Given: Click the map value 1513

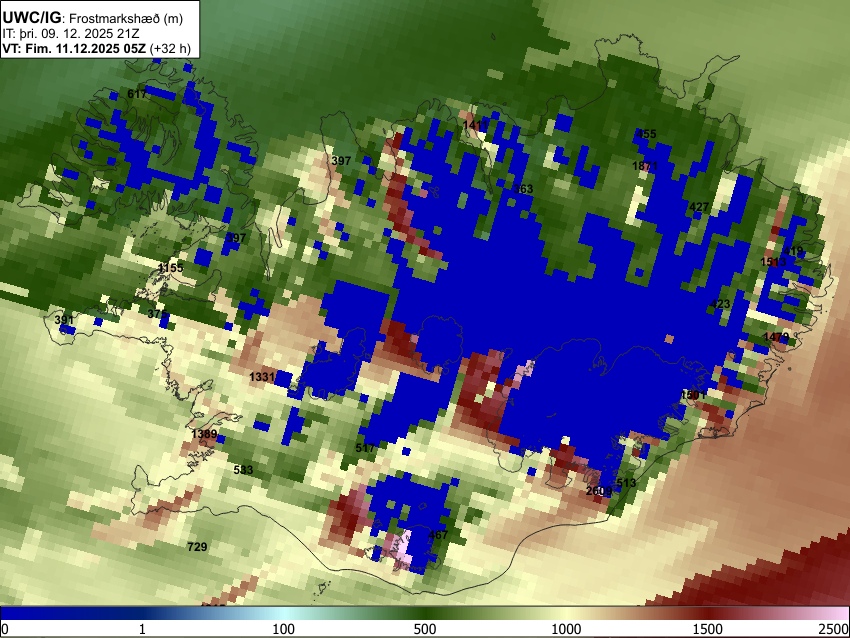Looking at the screenshot, I should tap(773, 262).
